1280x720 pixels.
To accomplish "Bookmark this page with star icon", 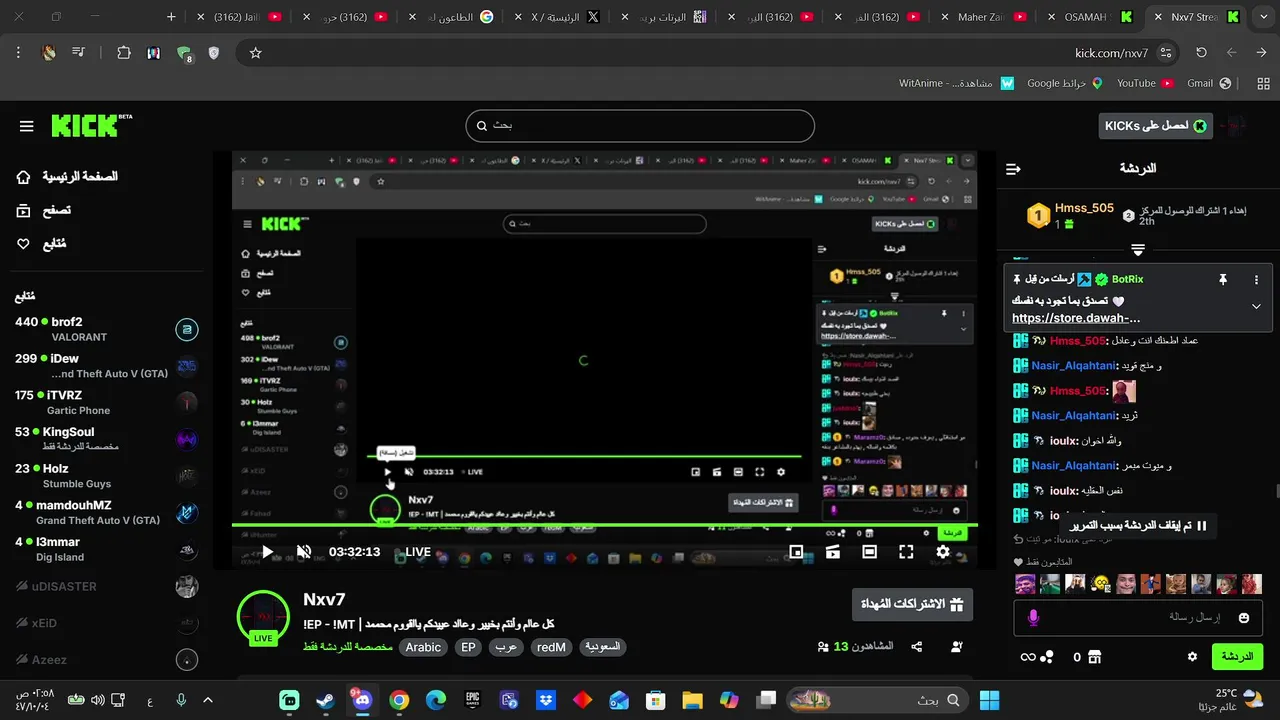I will (255, 53).
